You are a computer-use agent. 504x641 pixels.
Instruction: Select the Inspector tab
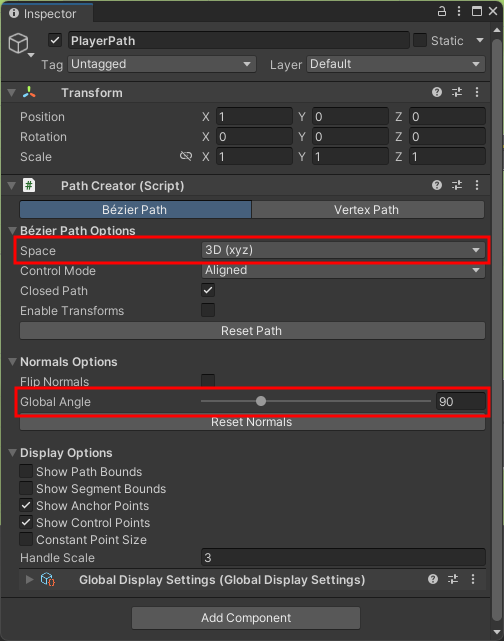tap(47, 13)
